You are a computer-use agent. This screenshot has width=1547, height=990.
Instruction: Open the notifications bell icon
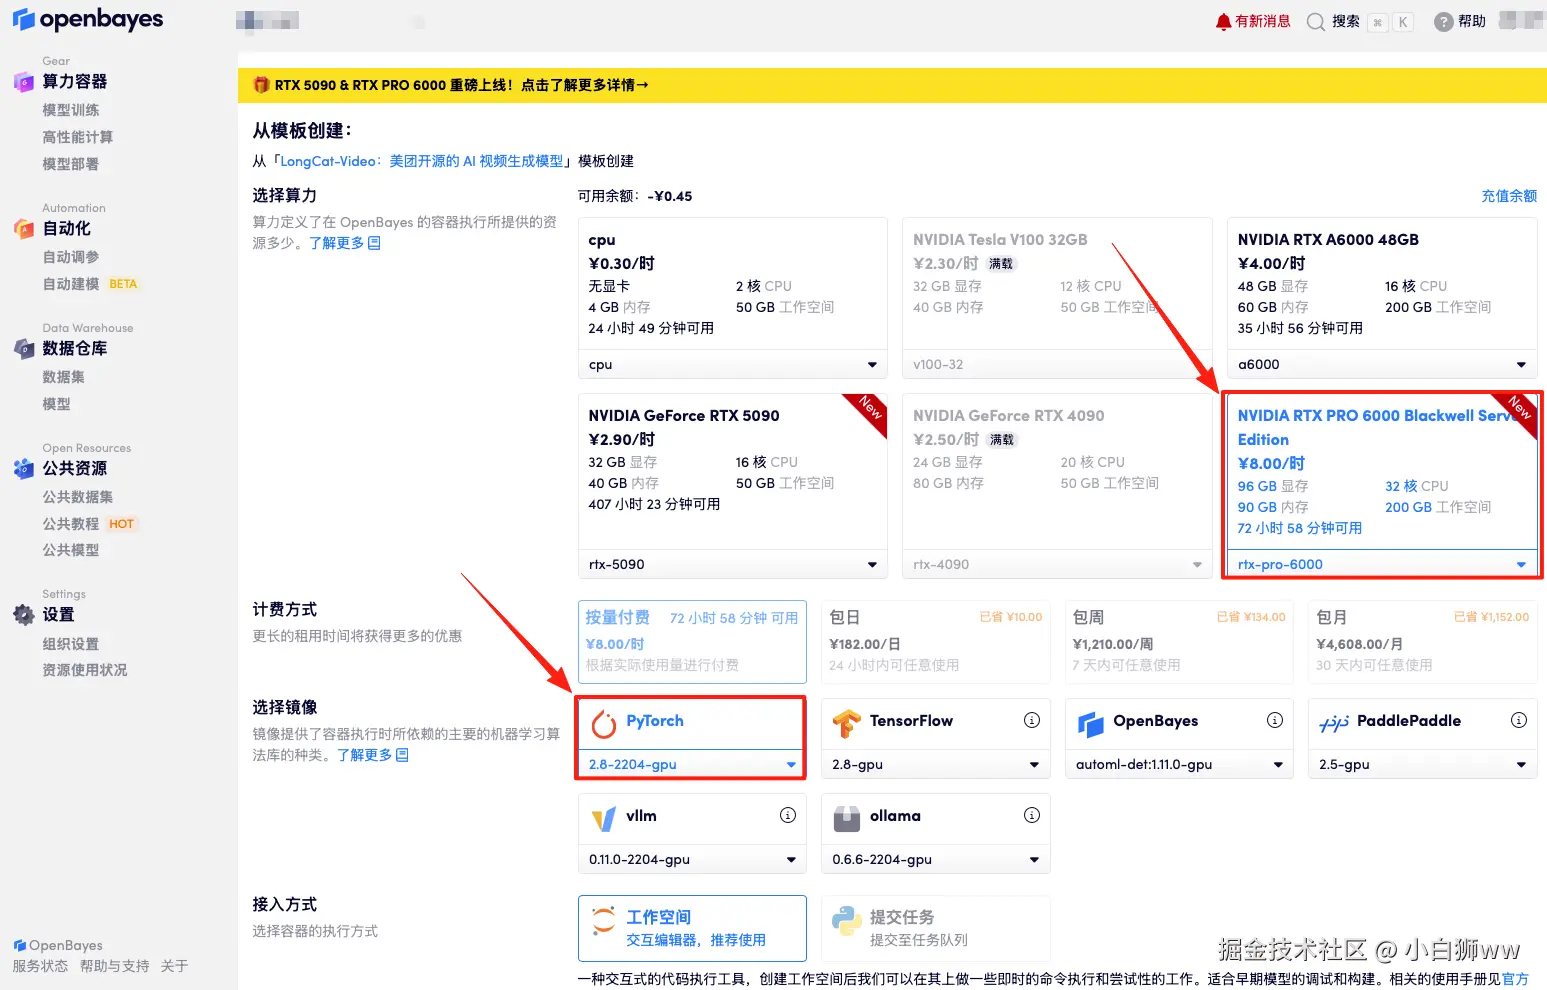1223,21
